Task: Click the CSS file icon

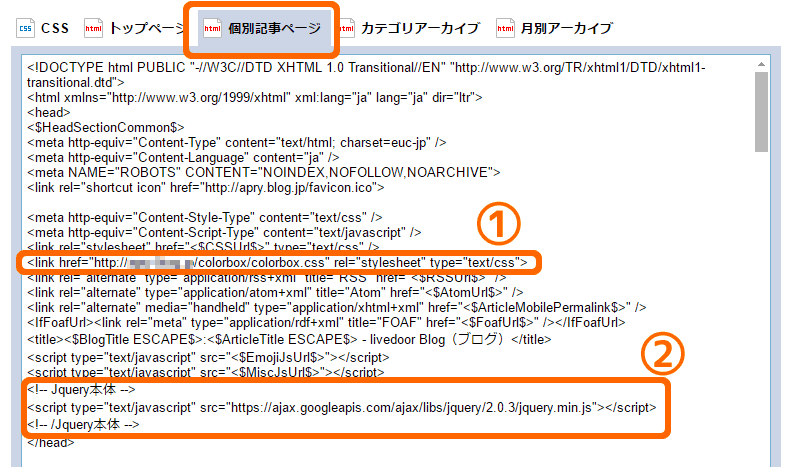Action: (x=25, y=29)
